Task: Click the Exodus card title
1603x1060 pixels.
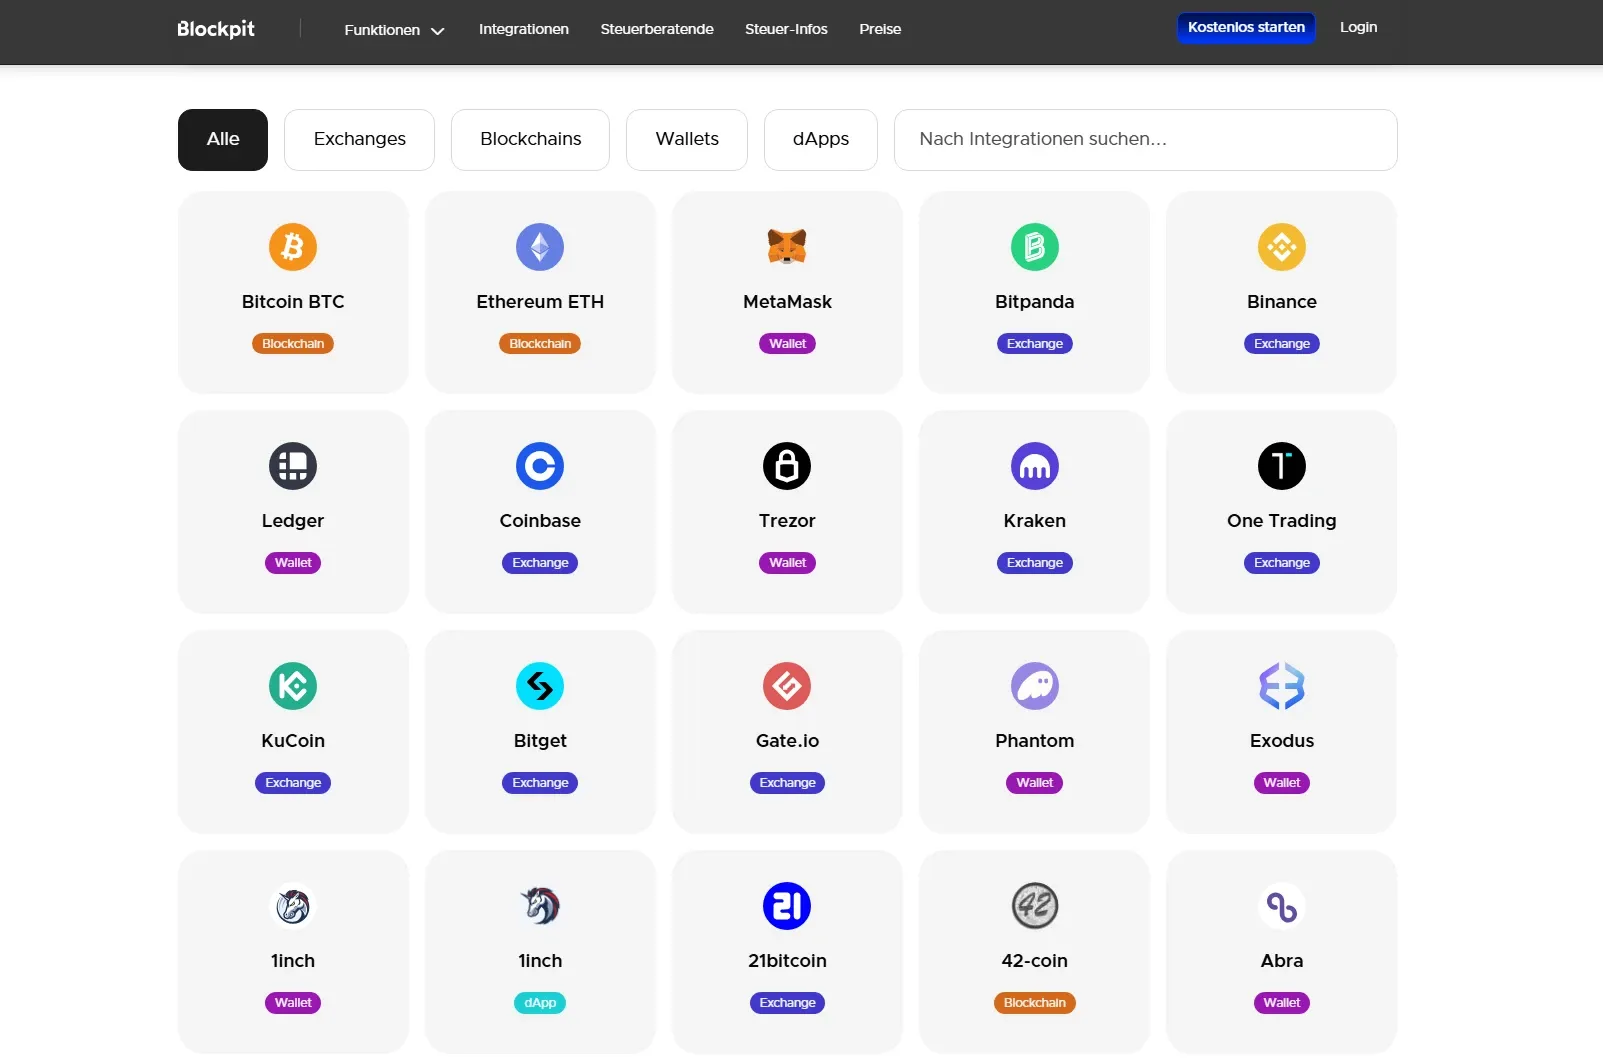Action: 1282,741
